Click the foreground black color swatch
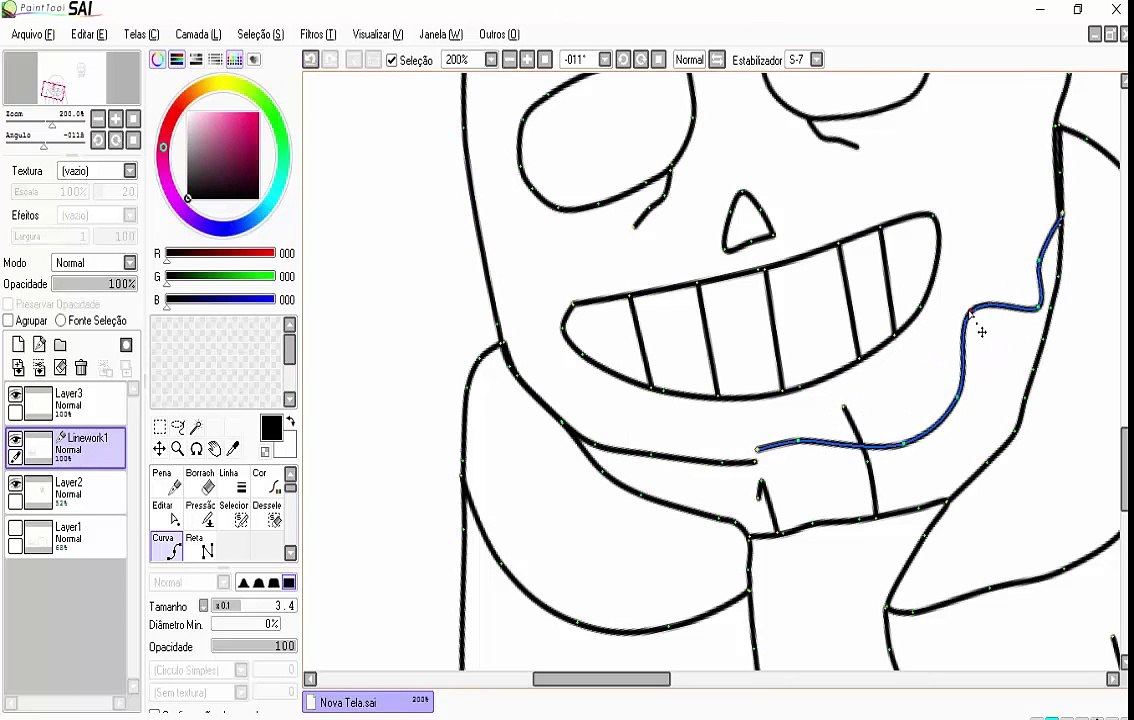Screen dimensions: 1134x720 [271, 427]
